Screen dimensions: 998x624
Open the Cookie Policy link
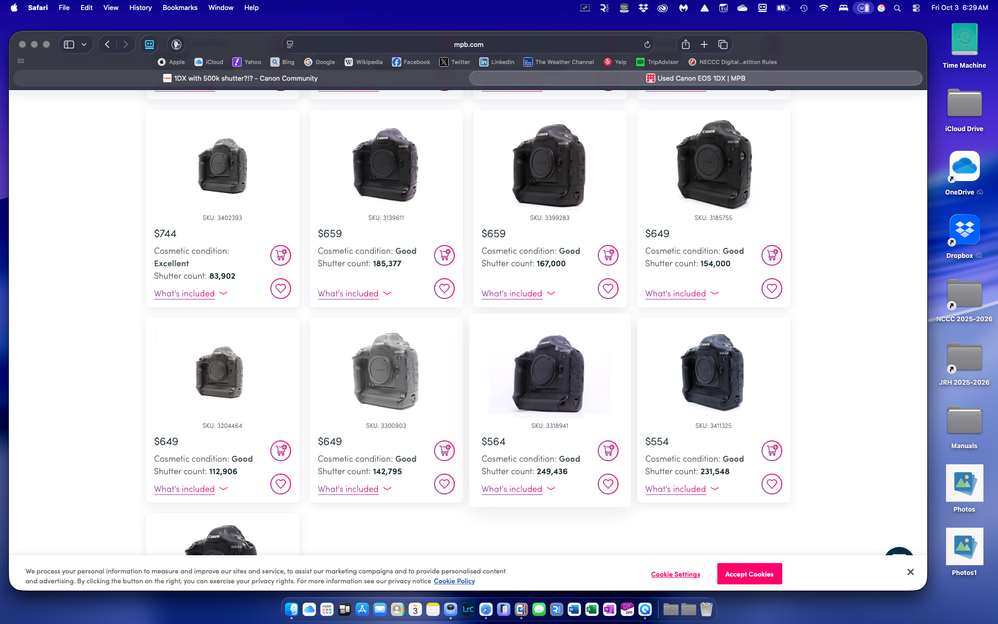454,581
